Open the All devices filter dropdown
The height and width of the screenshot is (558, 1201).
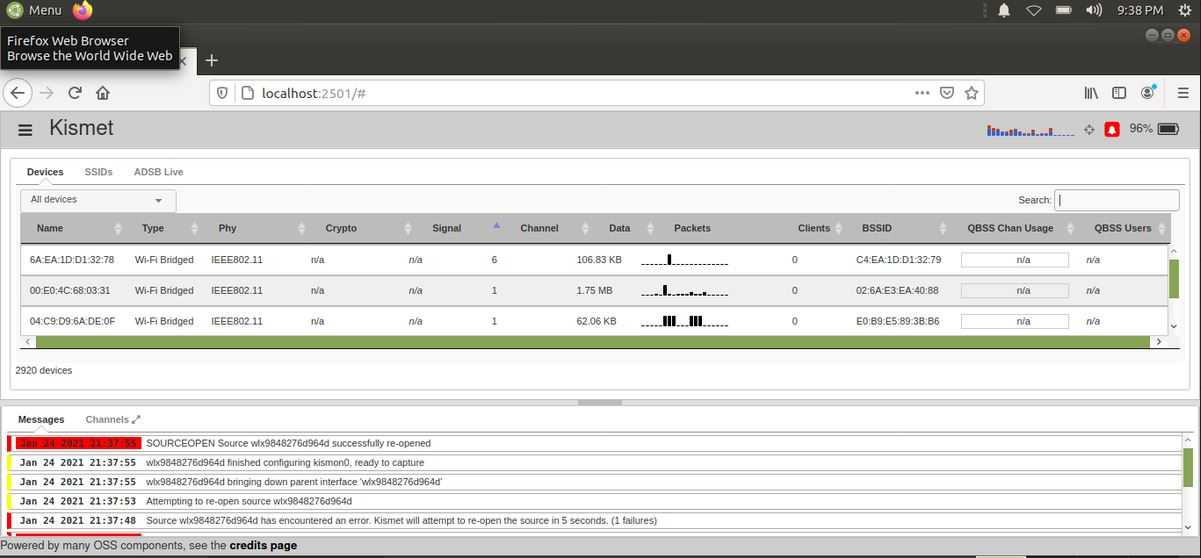pyautogui.click(x=98, y=200)
